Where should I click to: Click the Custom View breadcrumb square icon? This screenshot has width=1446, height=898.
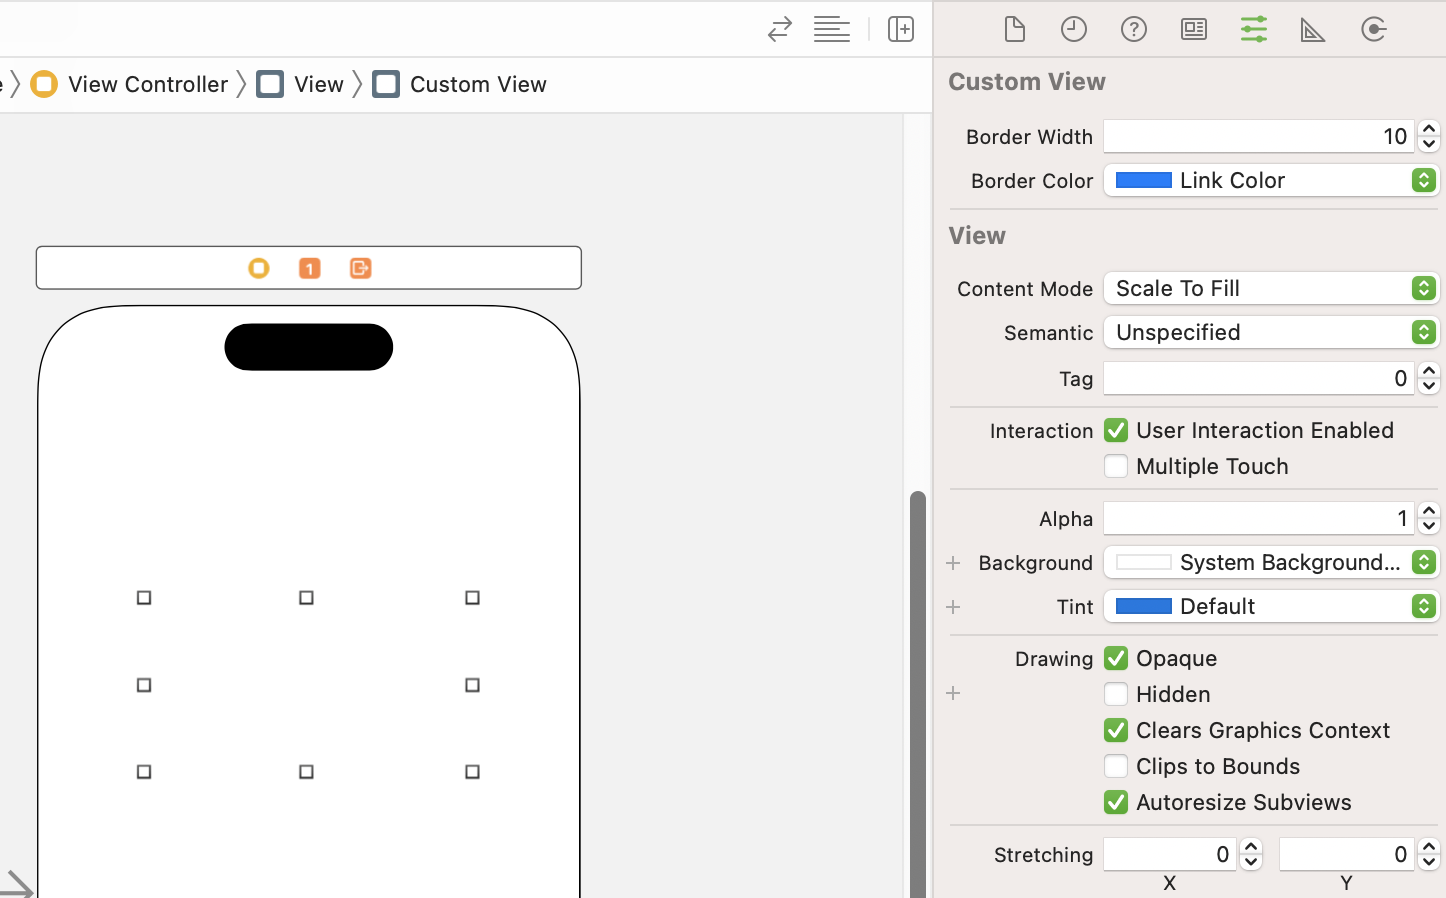[x=386, y=84]
